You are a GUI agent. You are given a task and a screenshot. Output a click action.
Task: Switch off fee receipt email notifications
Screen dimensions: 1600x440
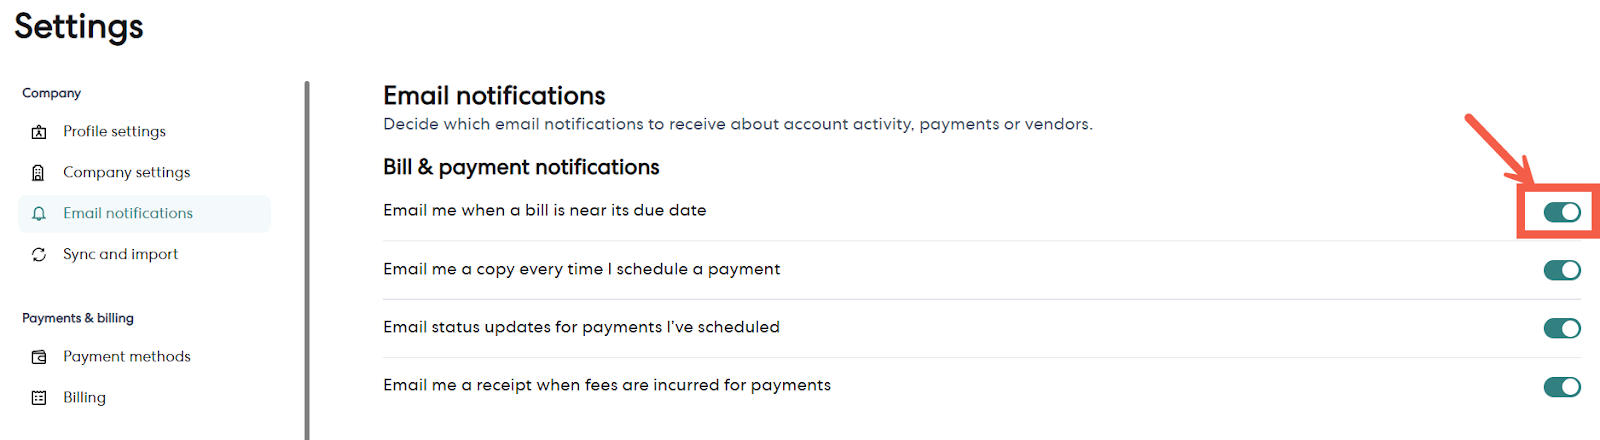(1561, 386)
